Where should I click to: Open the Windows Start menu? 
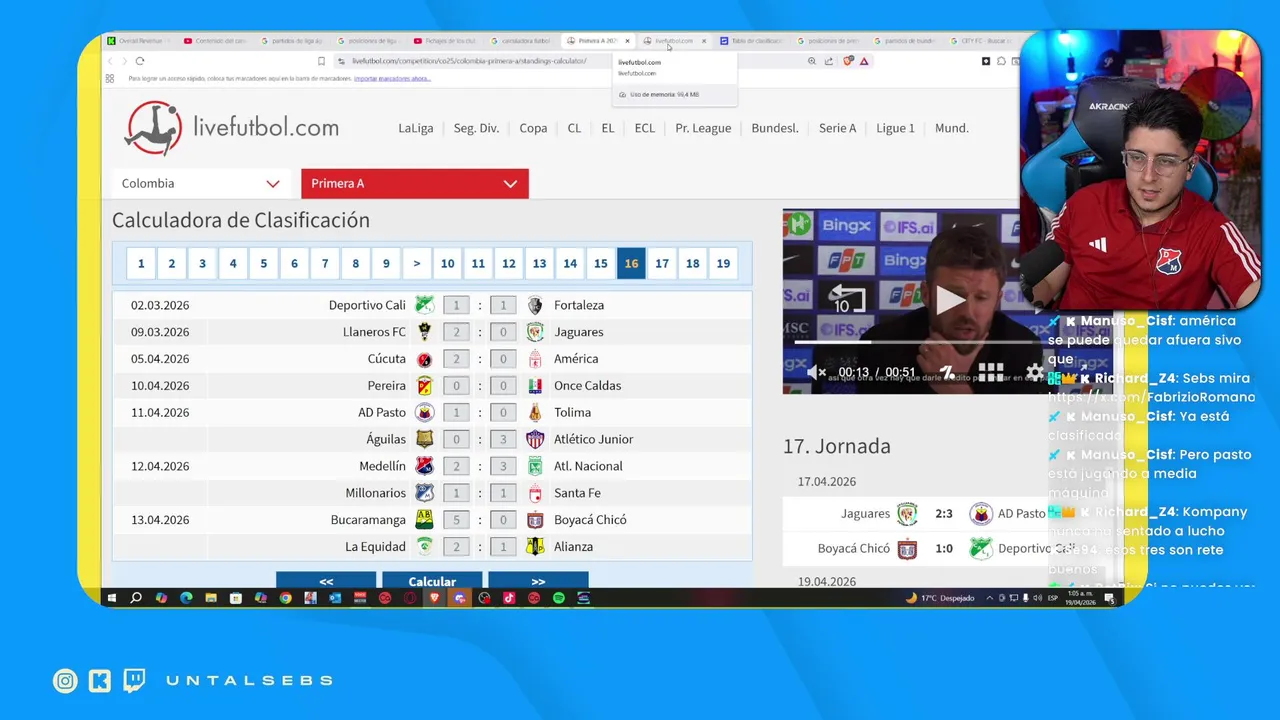pyautogui.click(x=111, y=598)
